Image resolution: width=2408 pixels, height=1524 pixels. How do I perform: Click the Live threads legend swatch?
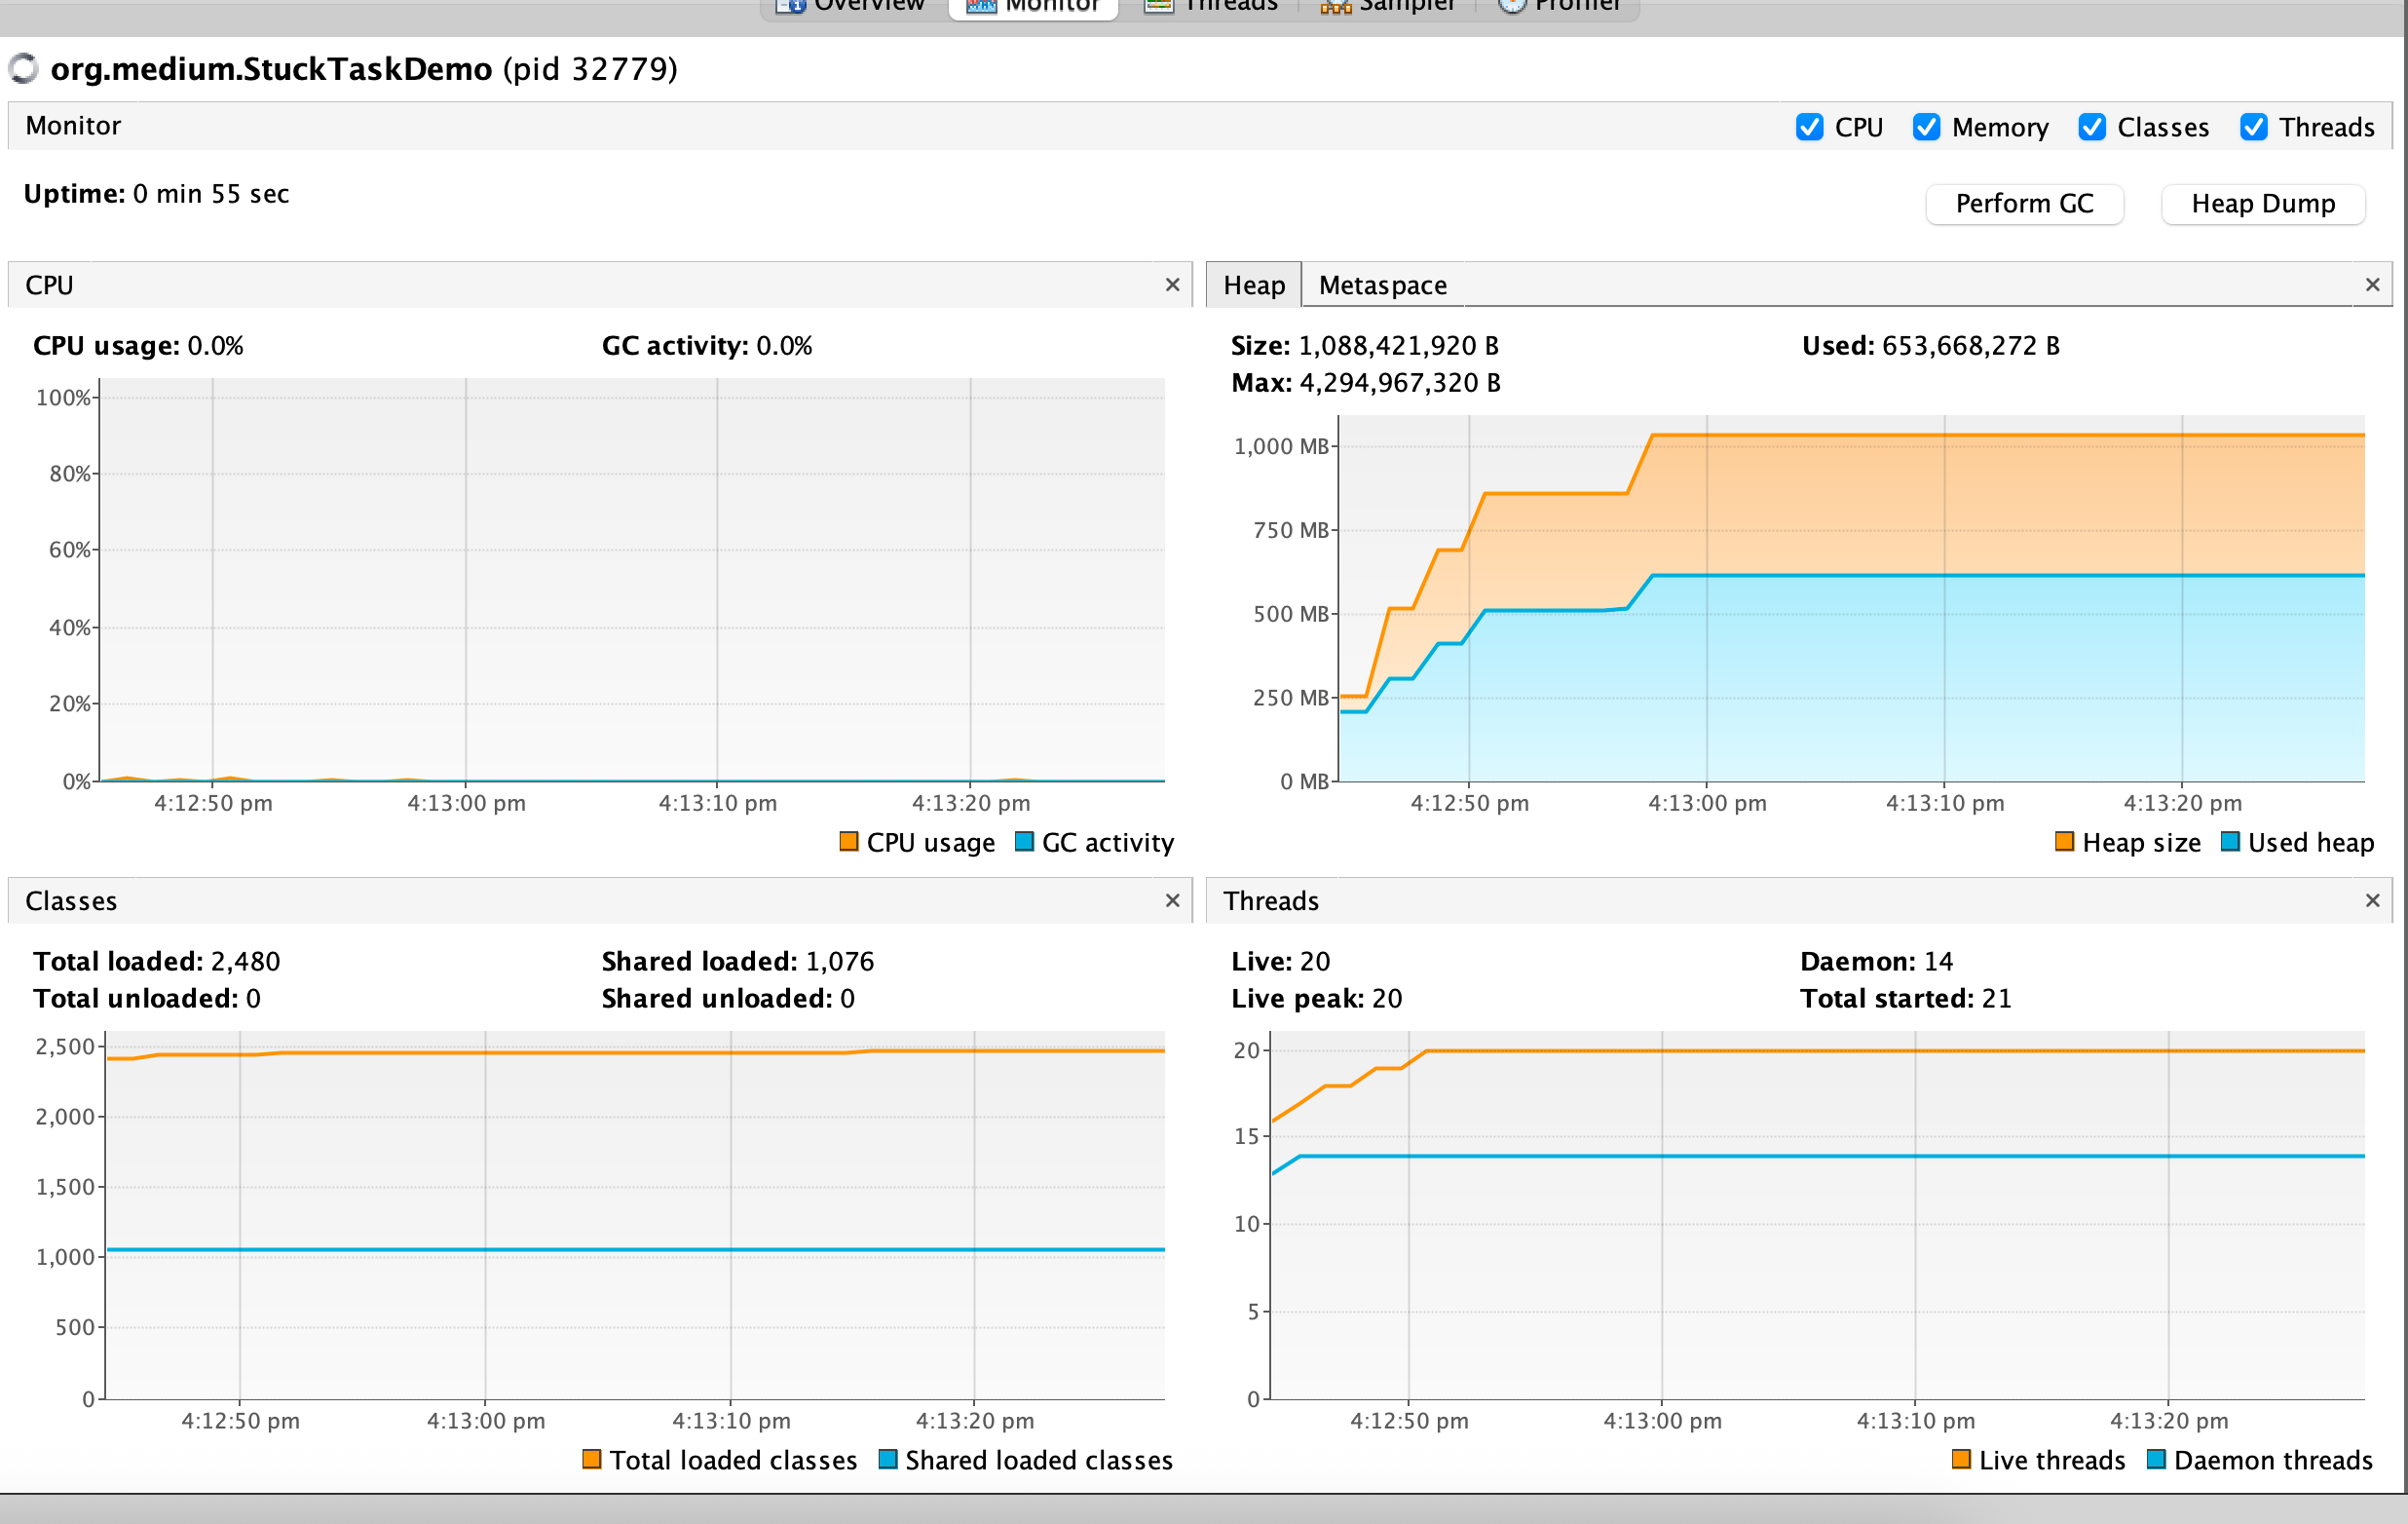pyautogui.click(x=1960, y=1460)
